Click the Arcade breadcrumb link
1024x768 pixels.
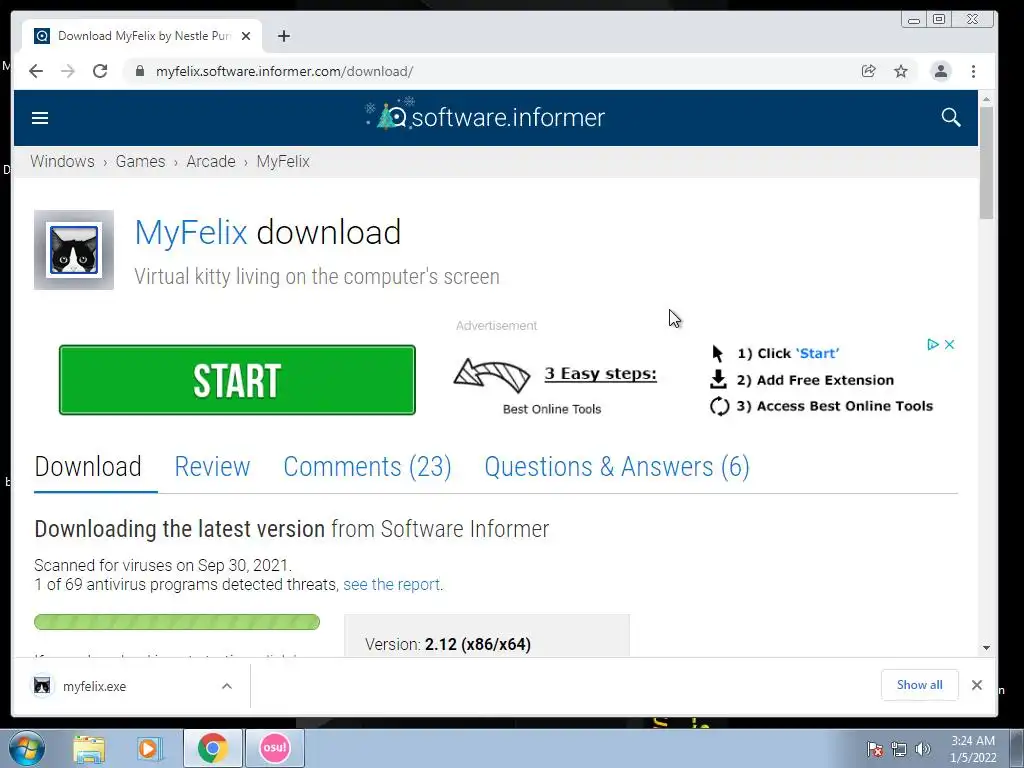pos(211,161)
